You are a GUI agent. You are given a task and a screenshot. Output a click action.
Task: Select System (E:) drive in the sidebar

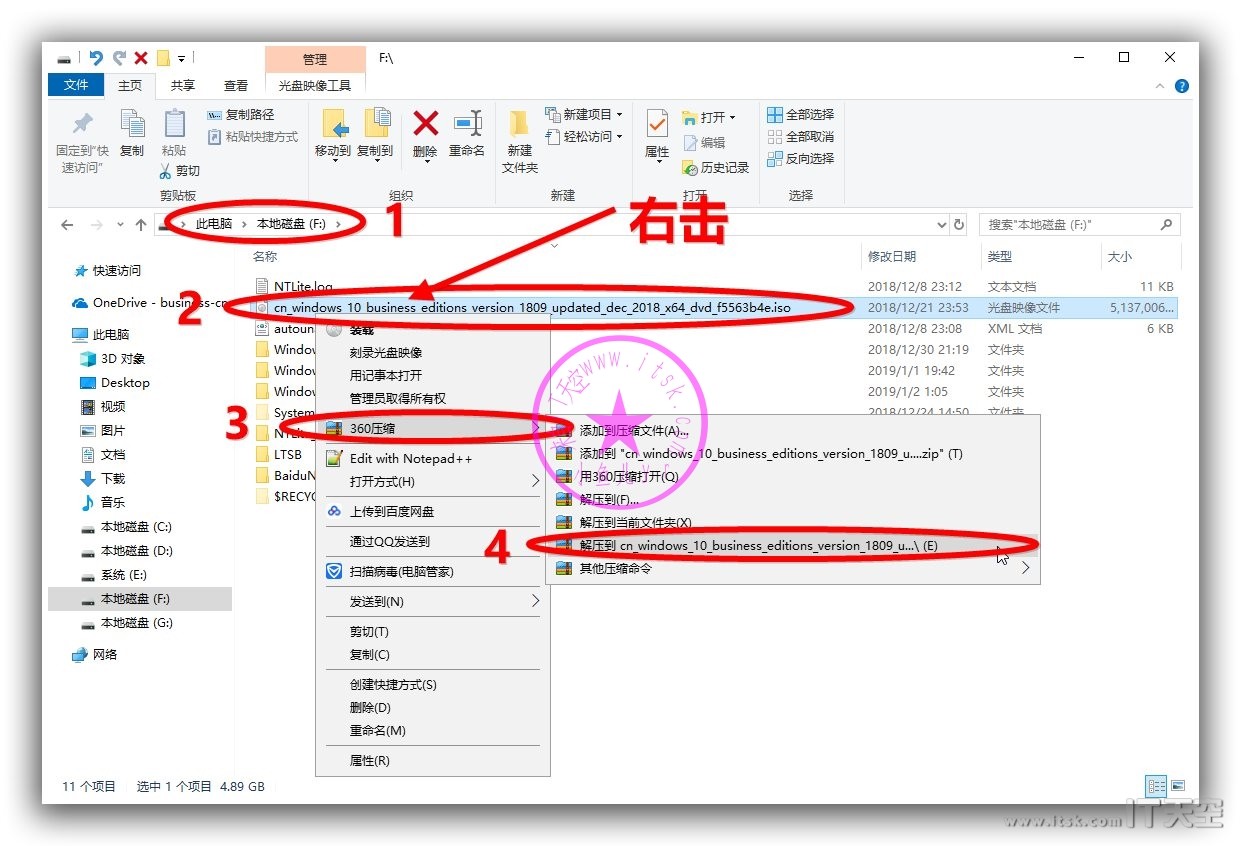coord(114,575)
